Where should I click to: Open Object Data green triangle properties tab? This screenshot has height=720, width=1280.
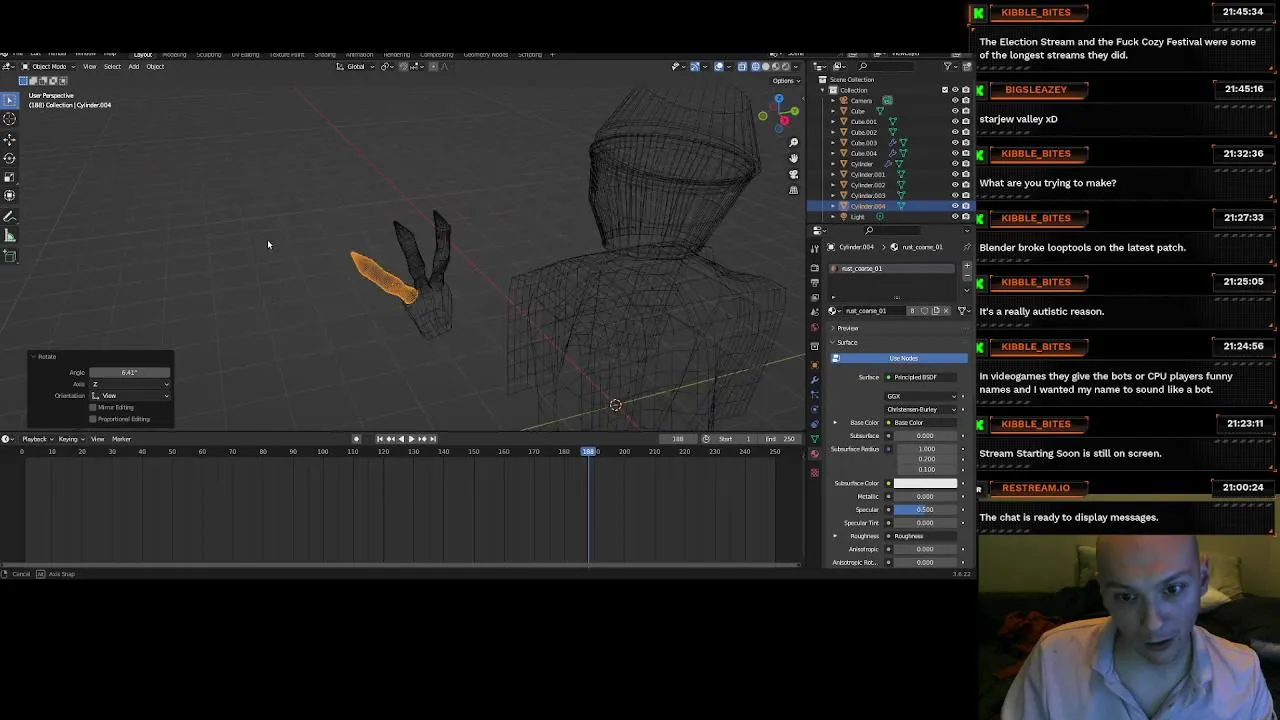point(815,440)
